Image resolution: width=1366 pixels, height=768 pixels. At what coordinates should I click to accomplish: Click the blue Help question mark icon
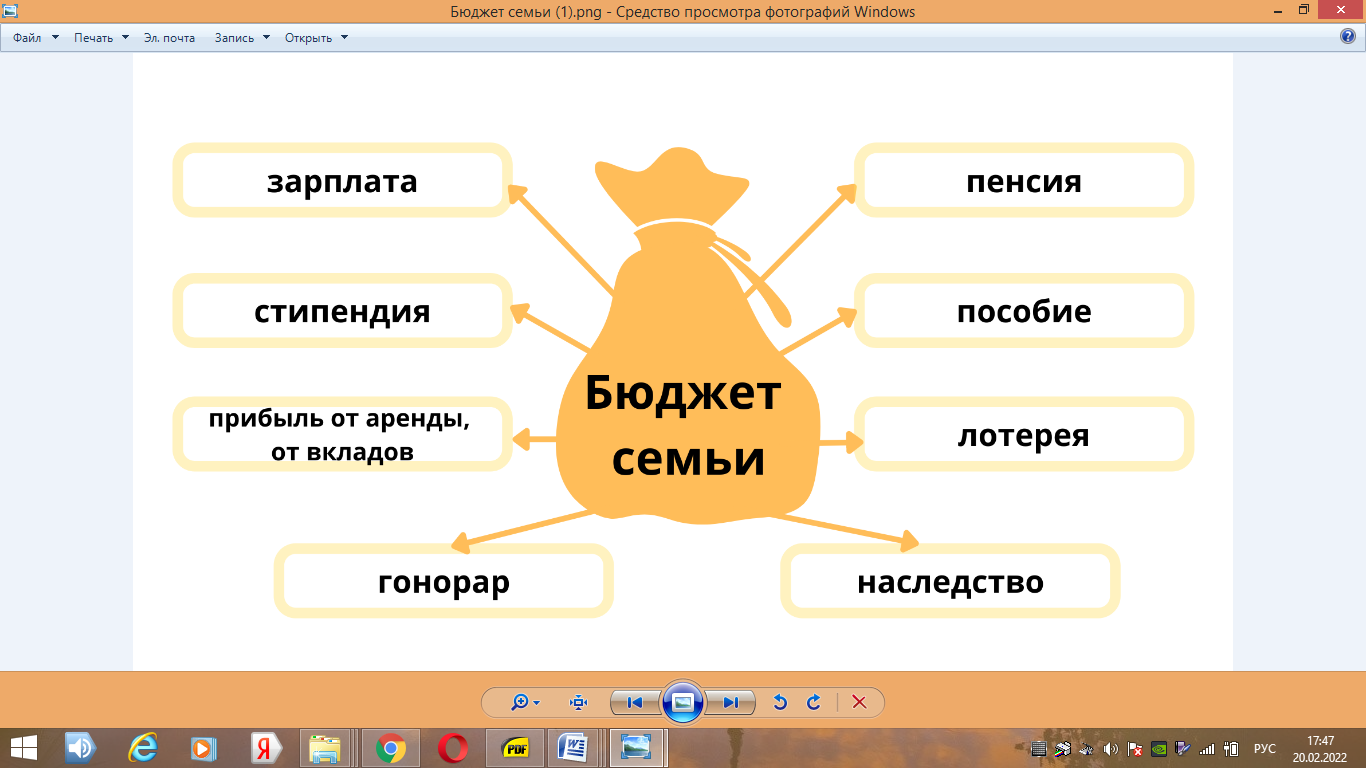click(x=1348, y=37)
